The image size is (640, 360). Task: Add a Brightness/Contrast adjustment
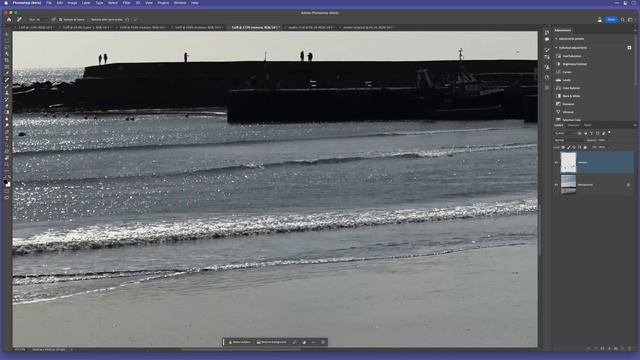click(x=571, y=64)
